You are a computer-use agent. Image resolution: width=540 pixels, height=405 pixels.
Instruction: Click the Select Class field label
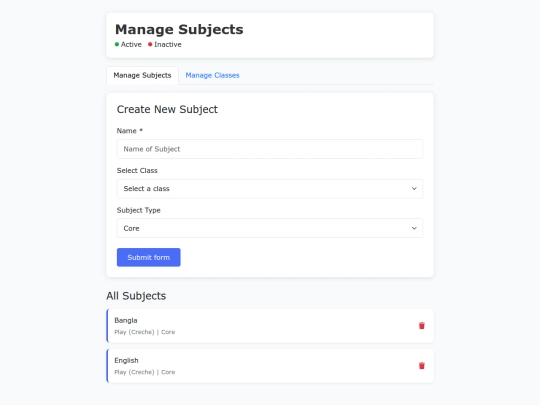pyautogui.click(x=137, y=170)
